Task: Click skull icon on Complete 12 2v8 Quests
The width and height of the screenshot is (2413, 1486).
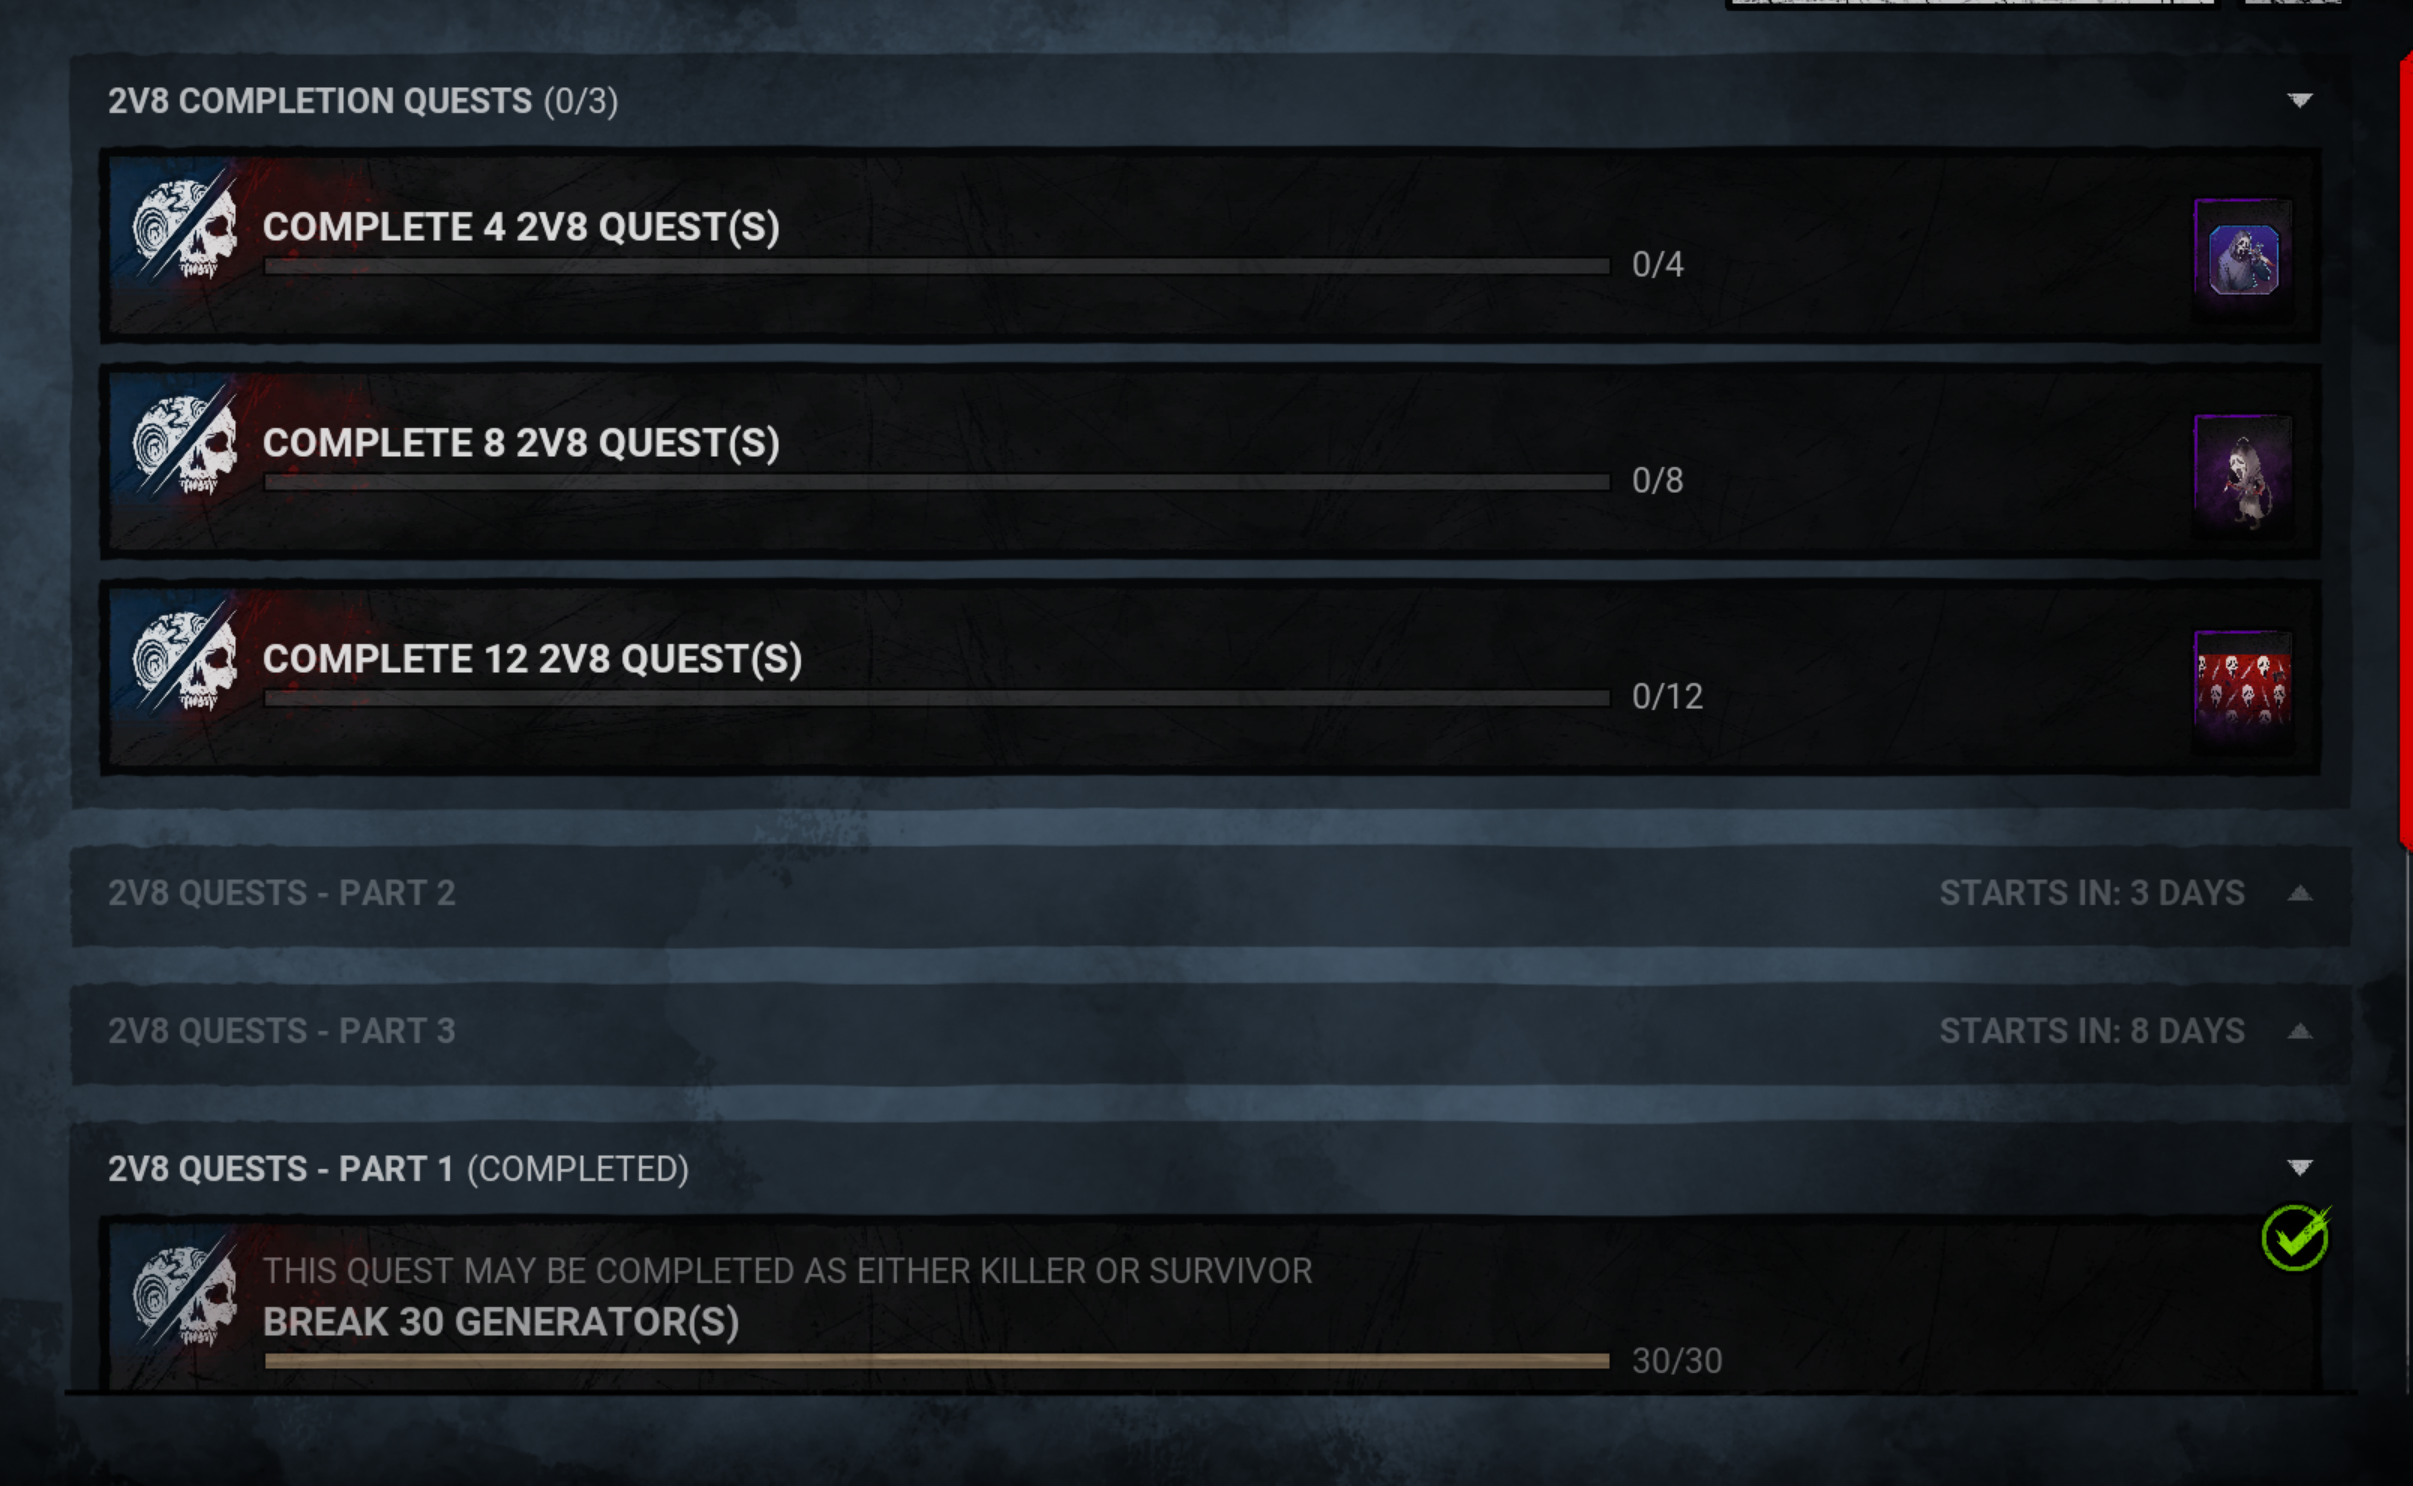Action: pyautogui.click(x=186, y=661)
